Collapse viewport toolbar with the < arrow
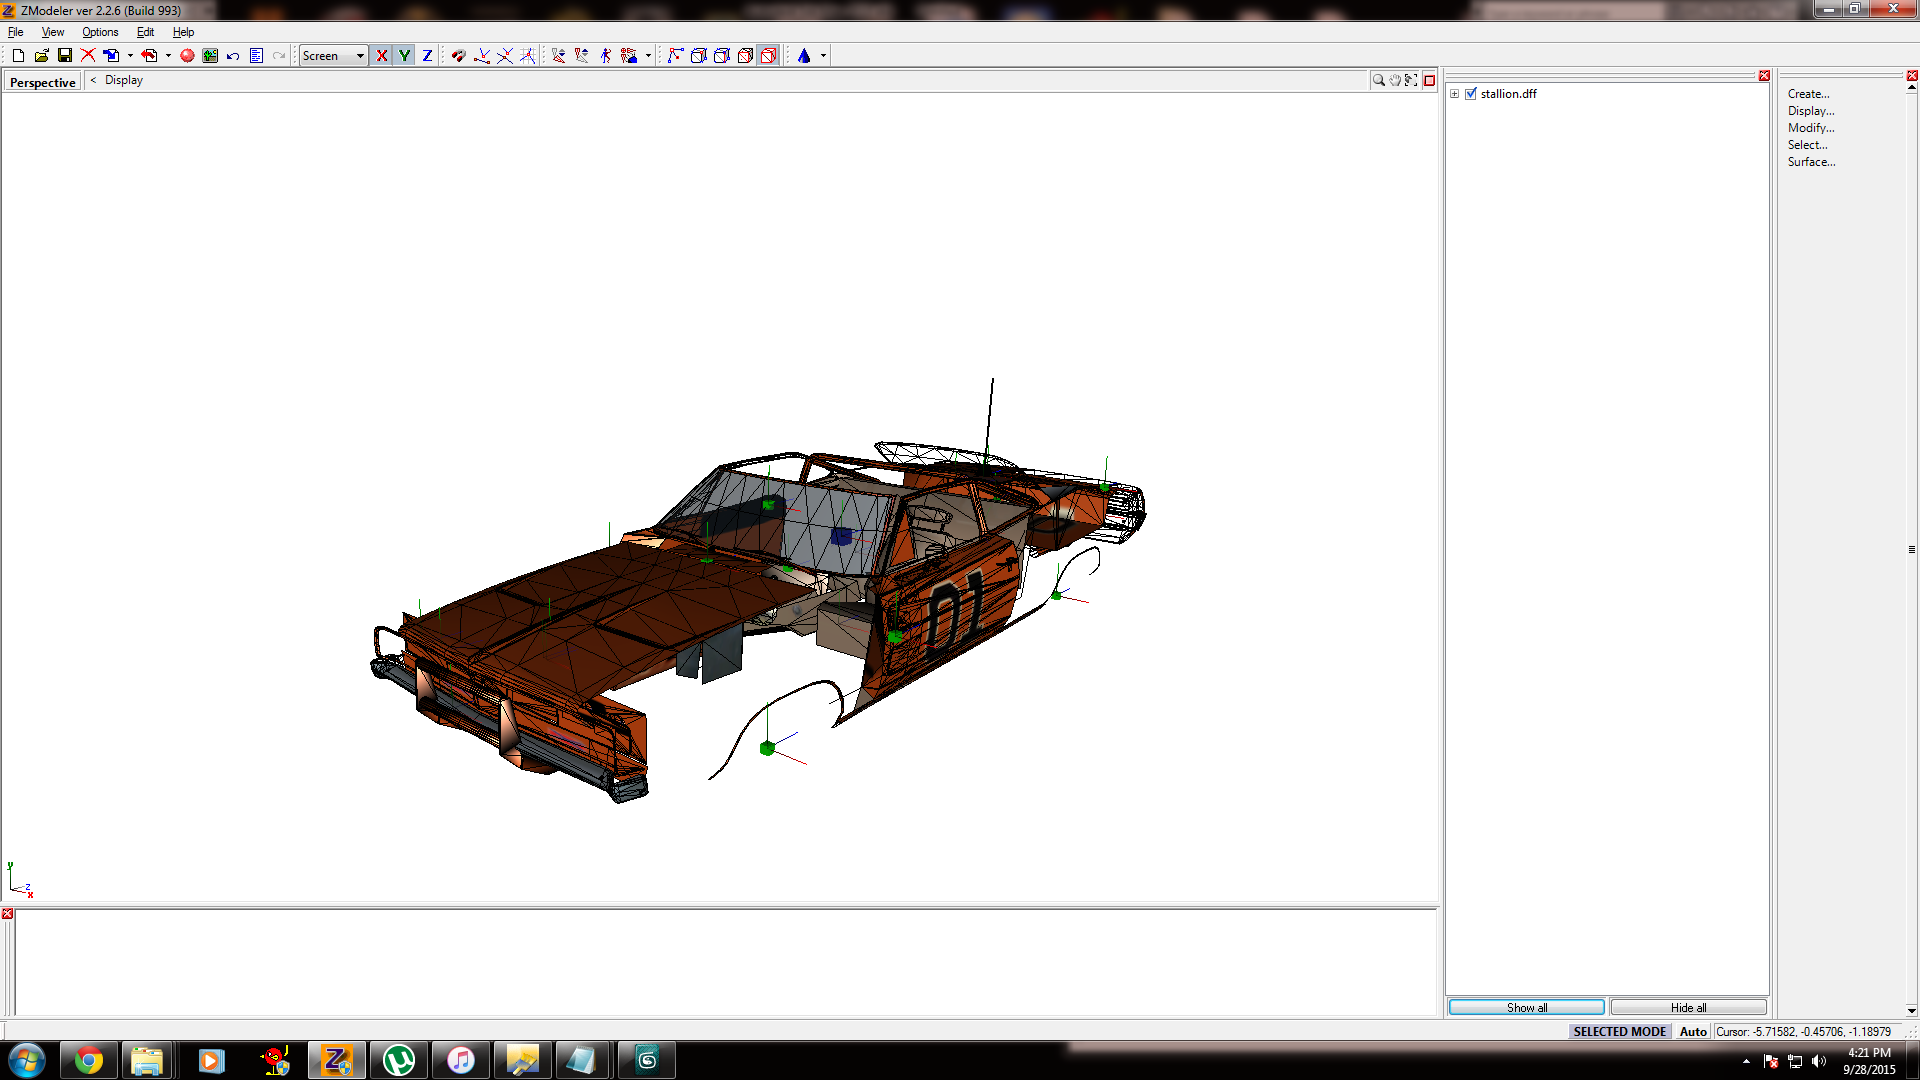The width and height of the screenshot is (1920, 1080). (93, 80)
